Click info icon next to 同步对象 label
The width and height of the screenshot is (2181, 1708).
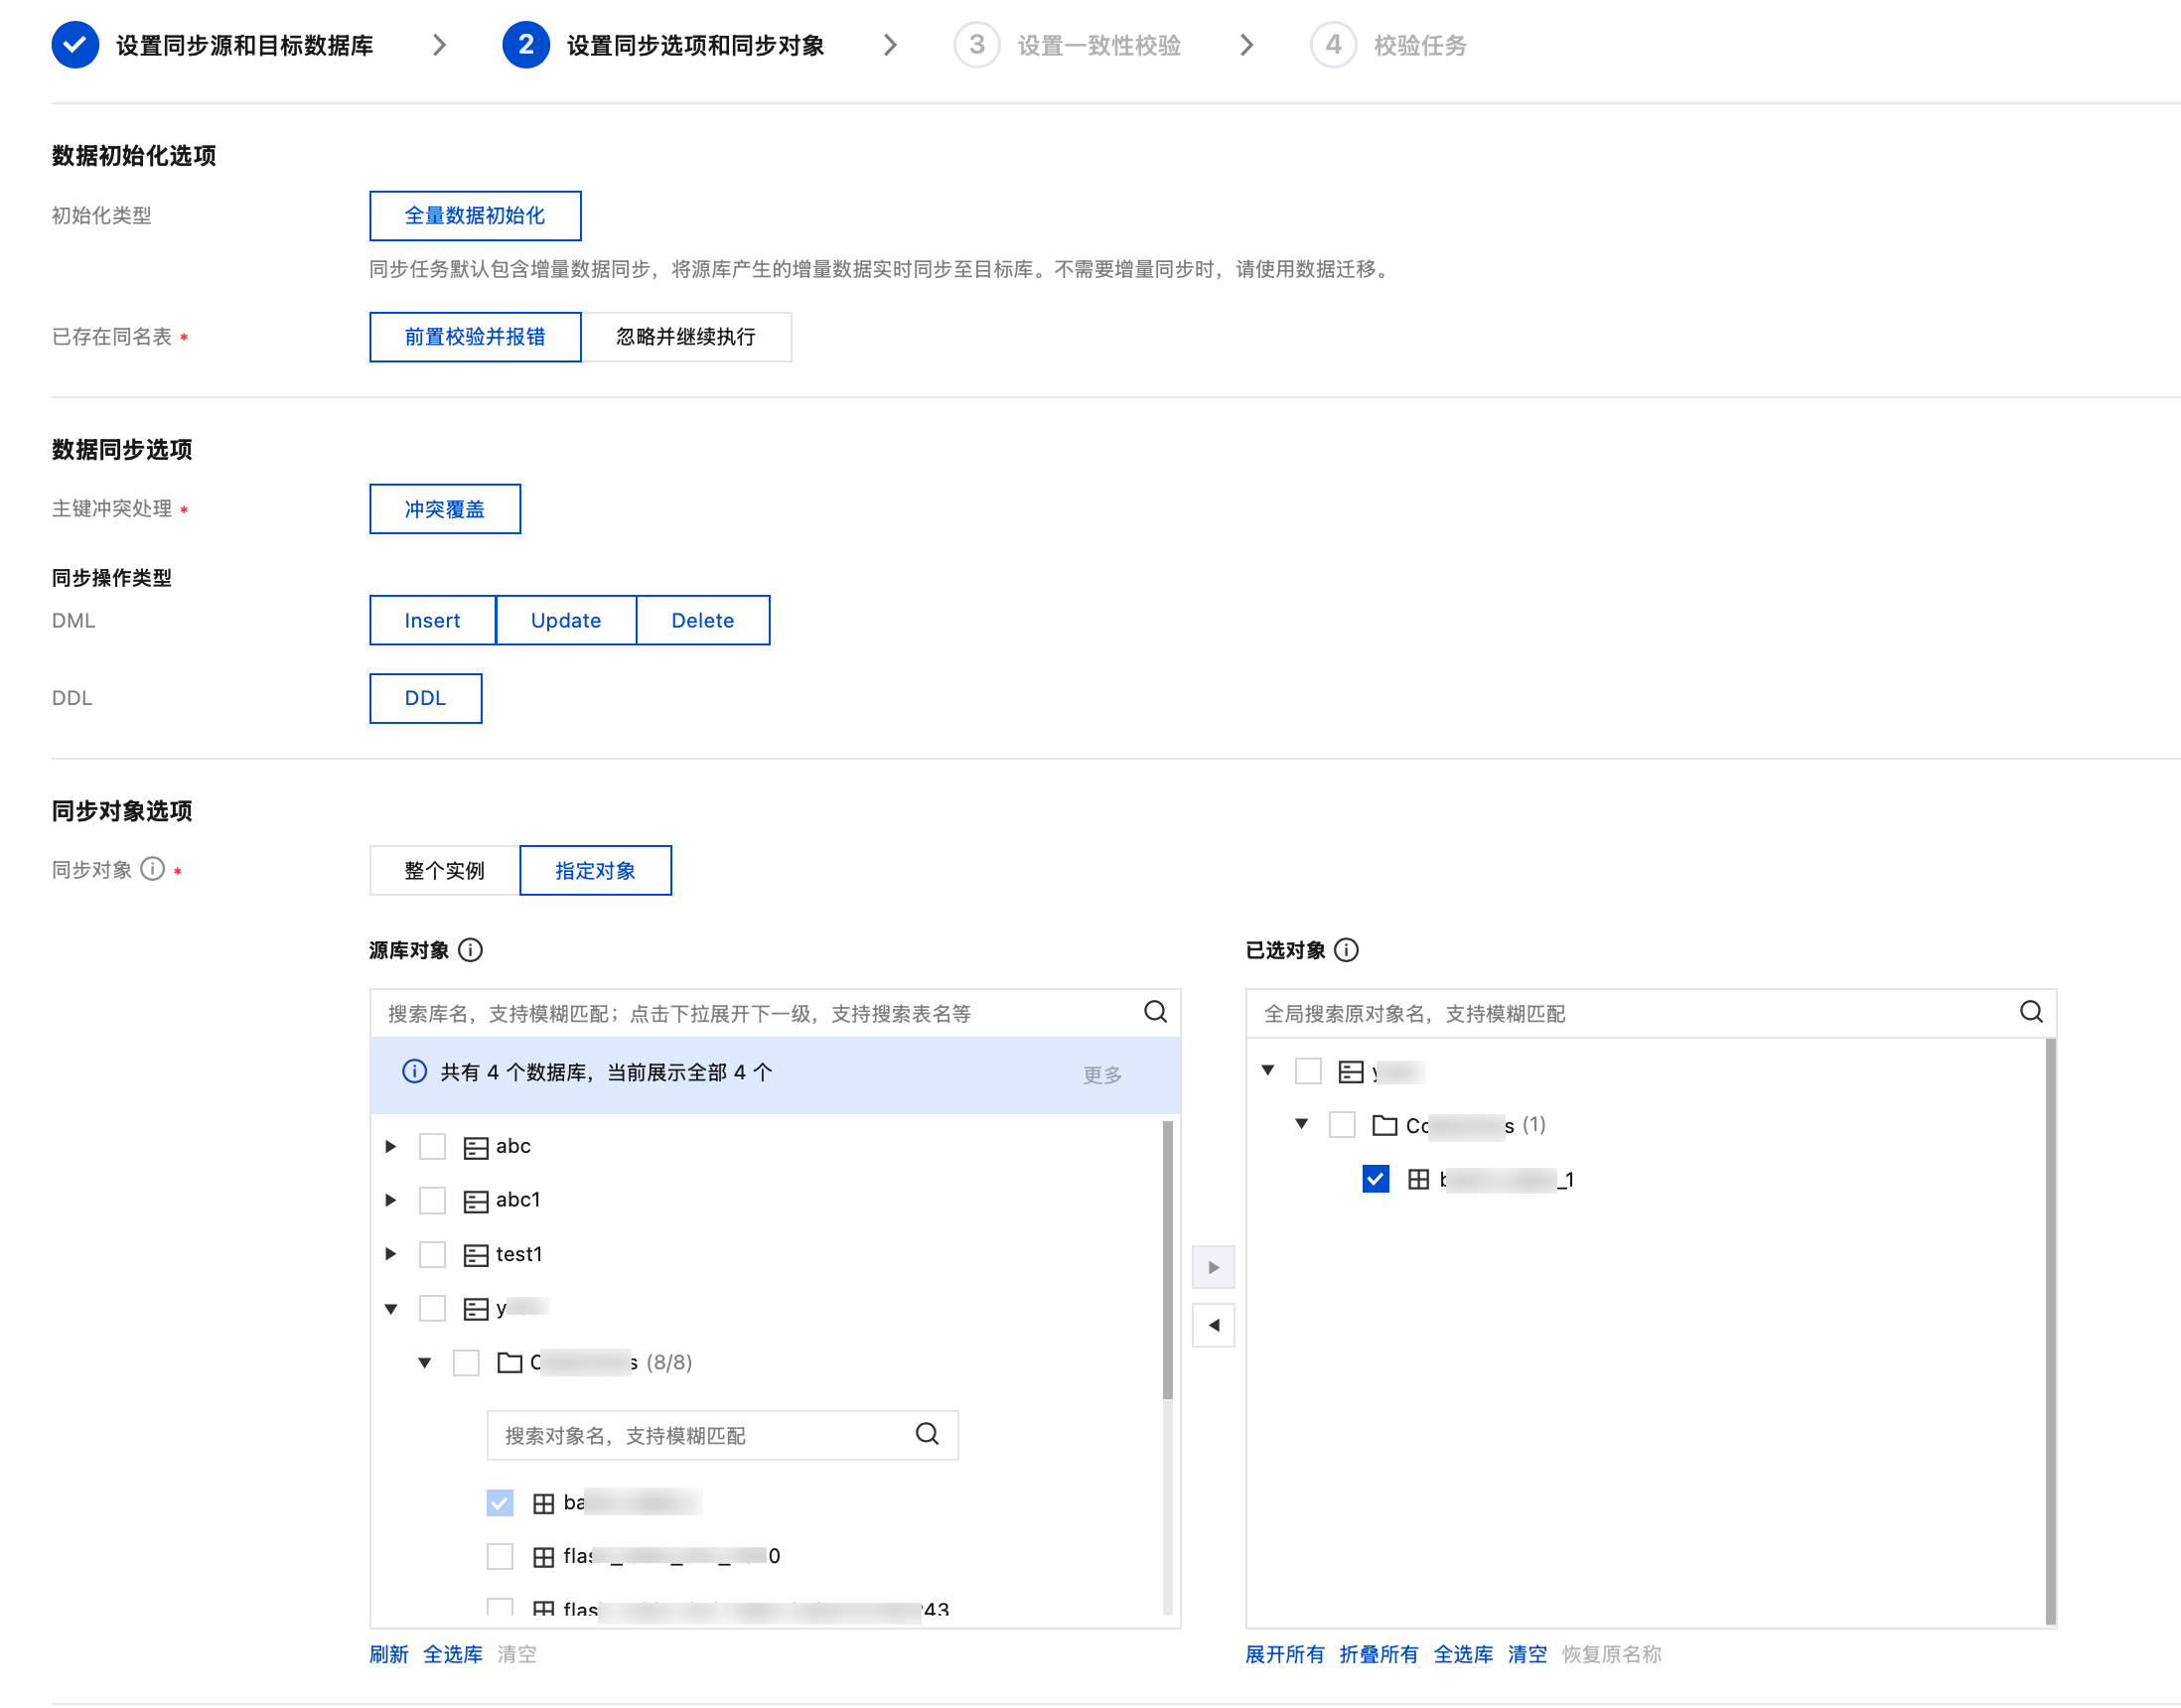coord(152,869)
